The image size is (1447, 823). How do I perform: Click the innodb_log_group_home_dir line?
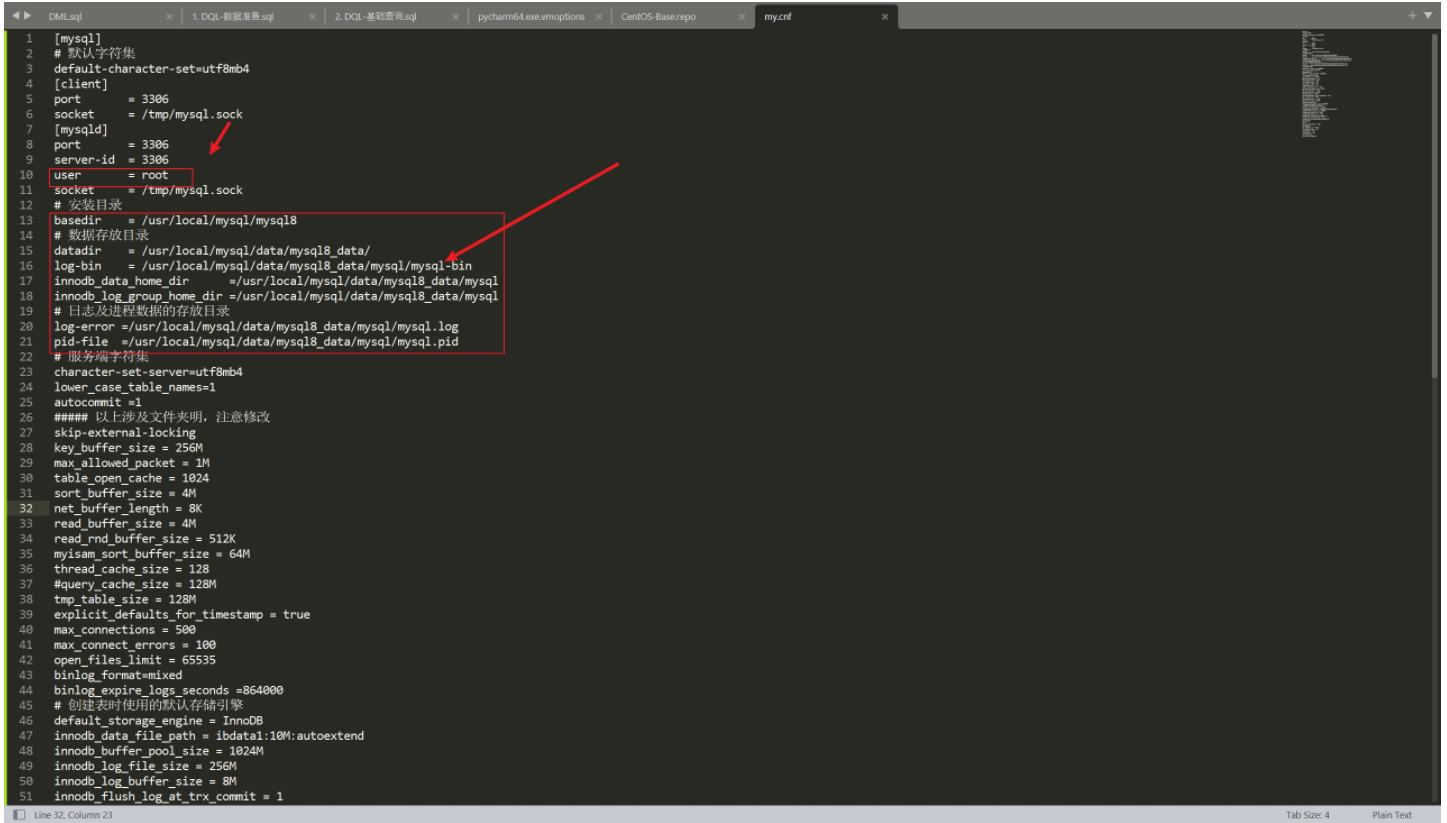point(276,296)
